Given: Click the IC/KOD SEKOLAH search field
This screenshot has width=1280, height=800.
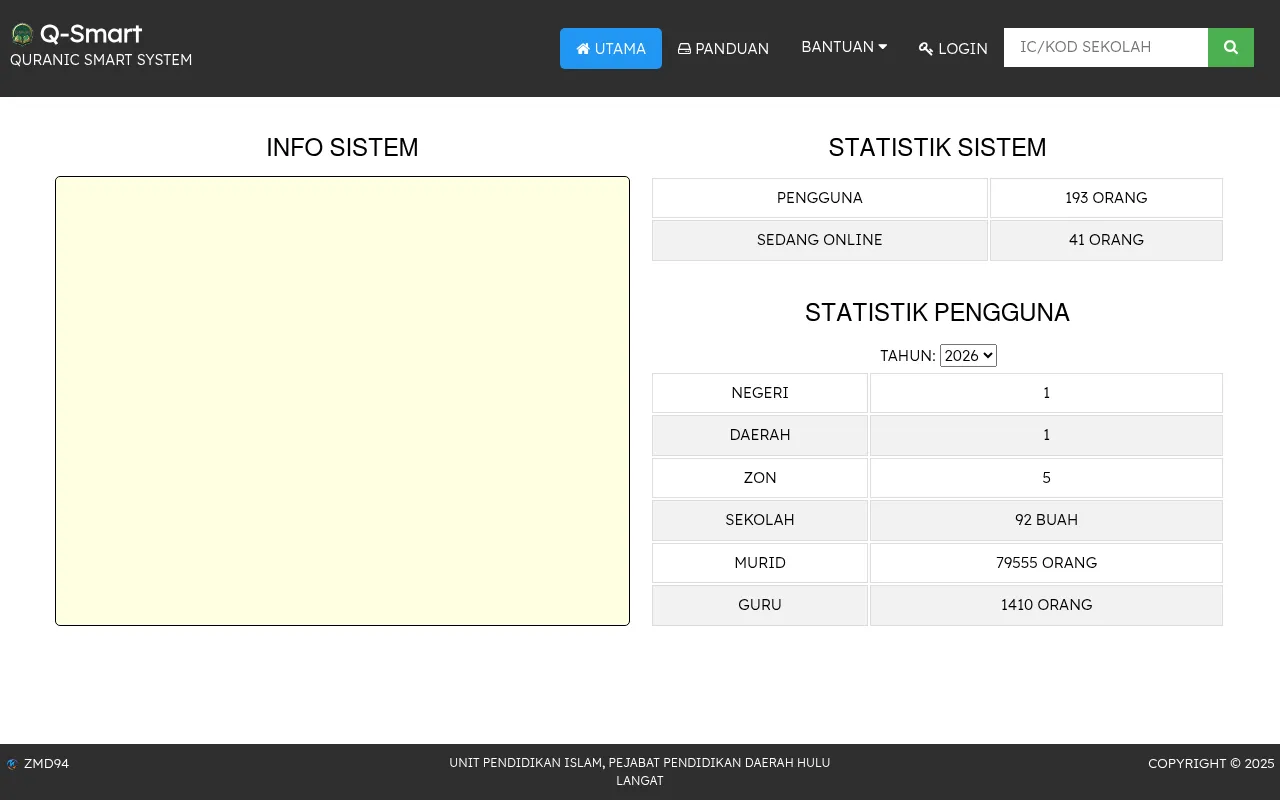Looking at the screenshot, I should [x=1106, y=47].
